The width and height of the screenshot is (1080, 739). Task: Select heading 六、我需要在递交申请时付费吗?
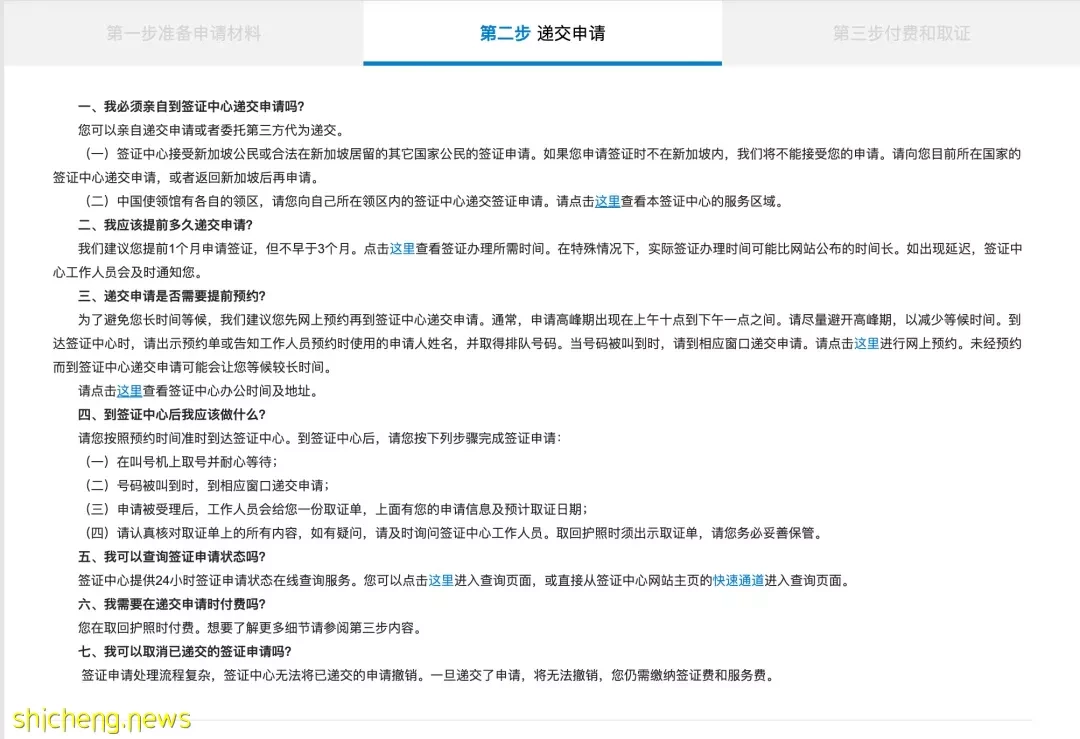point(172,604)
